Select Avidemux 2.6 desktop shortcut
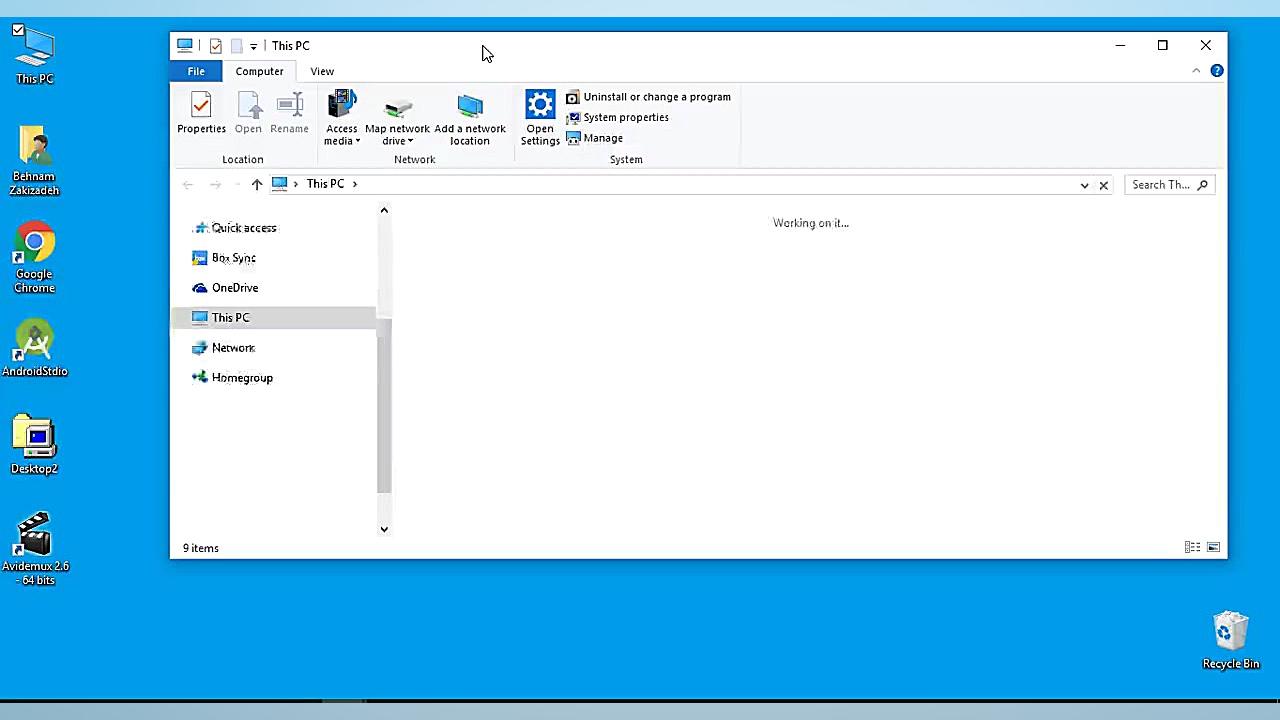Screen dimensions: 1280x720 [x=35, y=549]
